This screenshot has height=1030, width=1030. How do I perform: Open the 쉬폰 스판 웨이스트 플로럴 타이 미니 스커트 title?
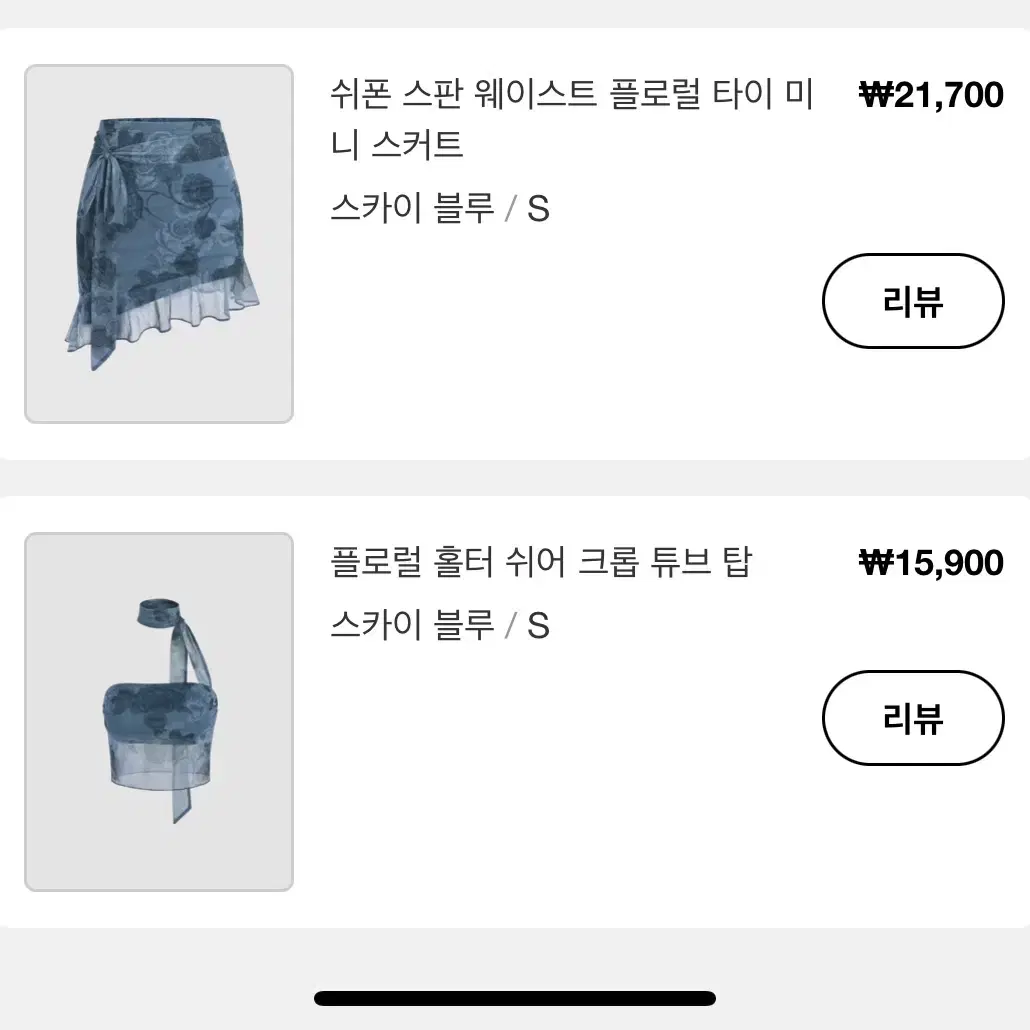tap(571, 119)
